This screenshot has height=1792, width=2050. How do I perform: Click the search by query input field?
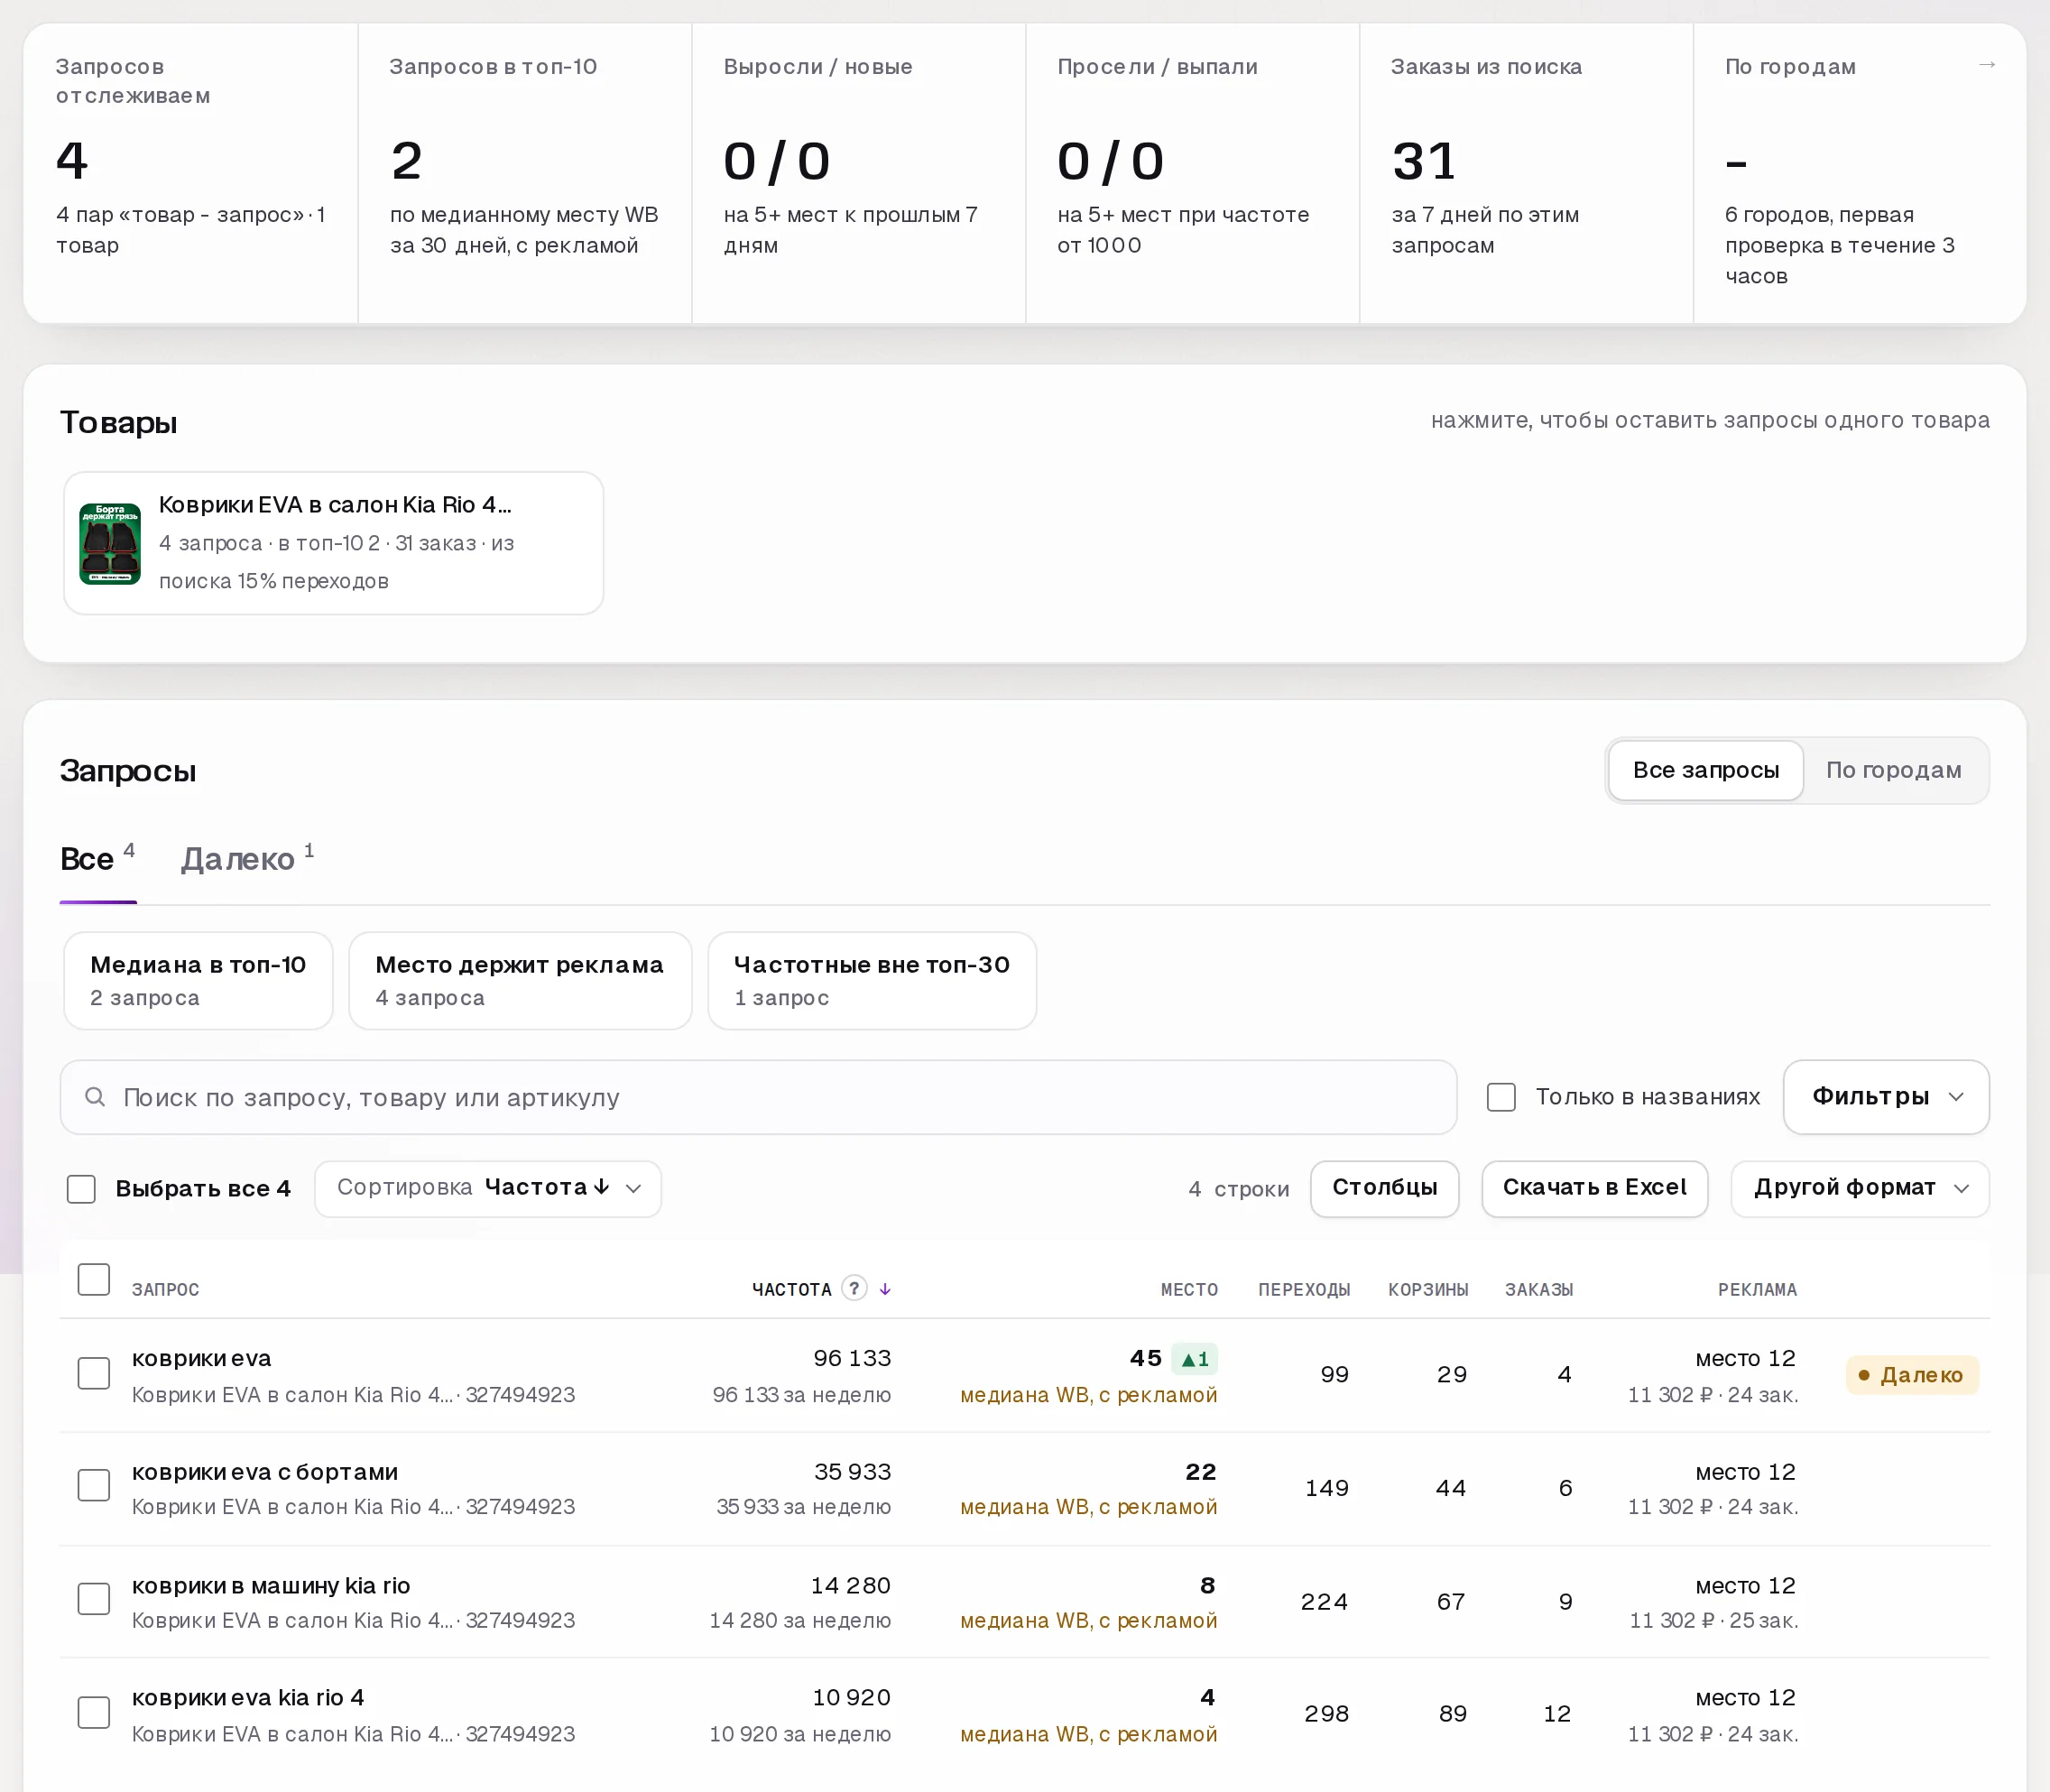[x=758, y=1097]
